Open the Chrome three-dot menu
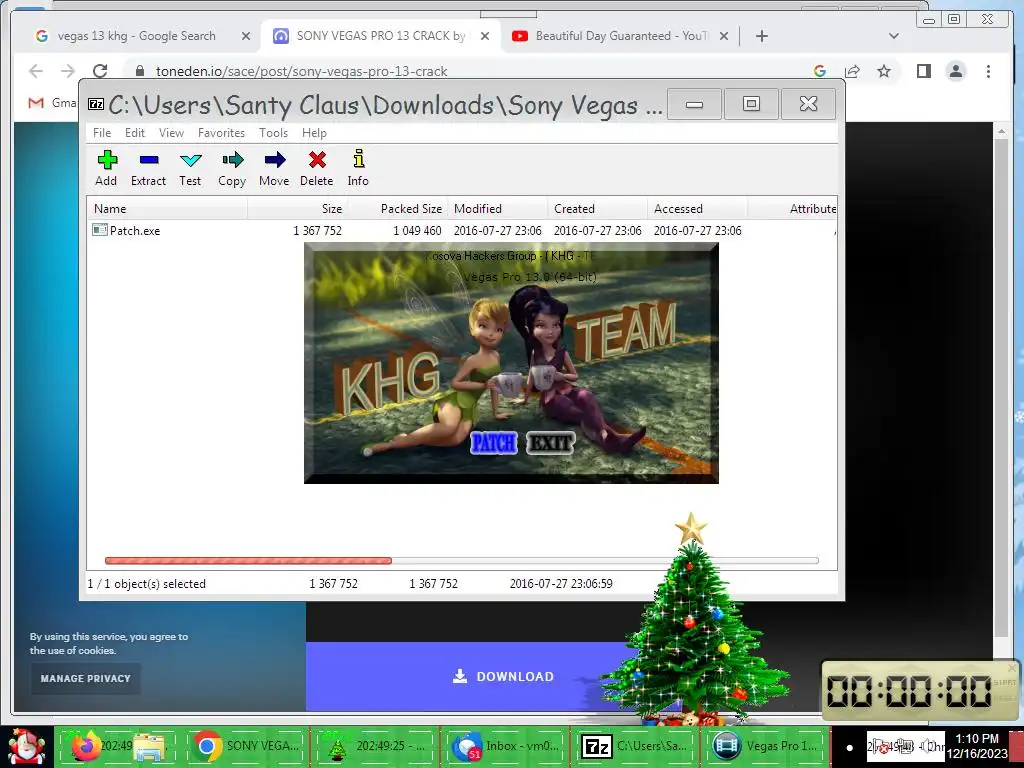1024x768 pixels. (x=989, y=71)
